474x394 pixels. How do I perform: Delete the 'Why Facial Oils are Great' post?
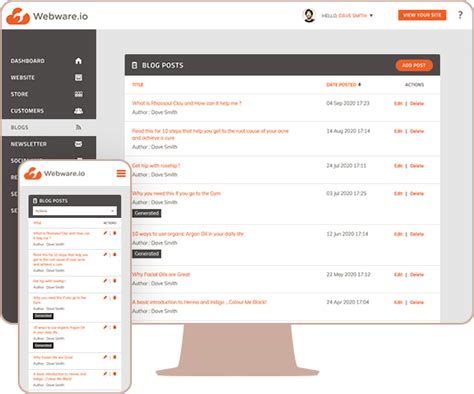pyautogui.click(x=417, y=275)
